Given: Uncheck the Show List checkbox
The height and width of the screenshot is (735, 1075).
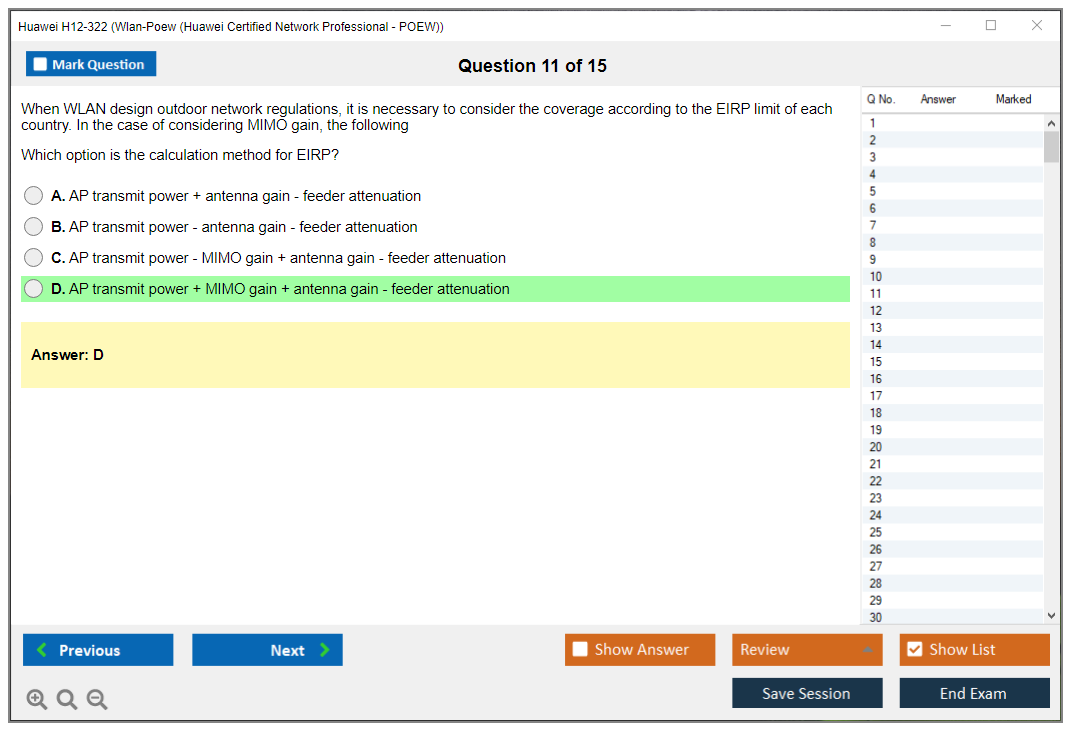Looking at the screenshot, I should tap(914, 650).
